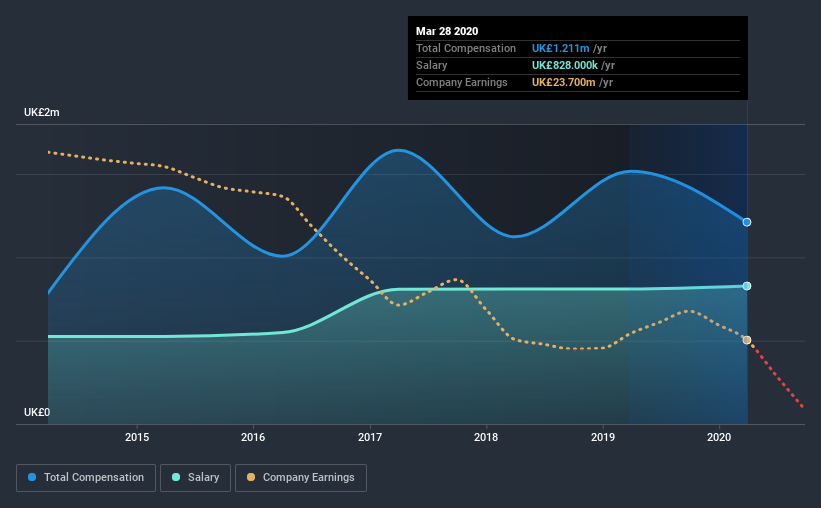Click the Company Earnings label in tooltip
This screenshot has height=508, width=821.
pos(462,82)
